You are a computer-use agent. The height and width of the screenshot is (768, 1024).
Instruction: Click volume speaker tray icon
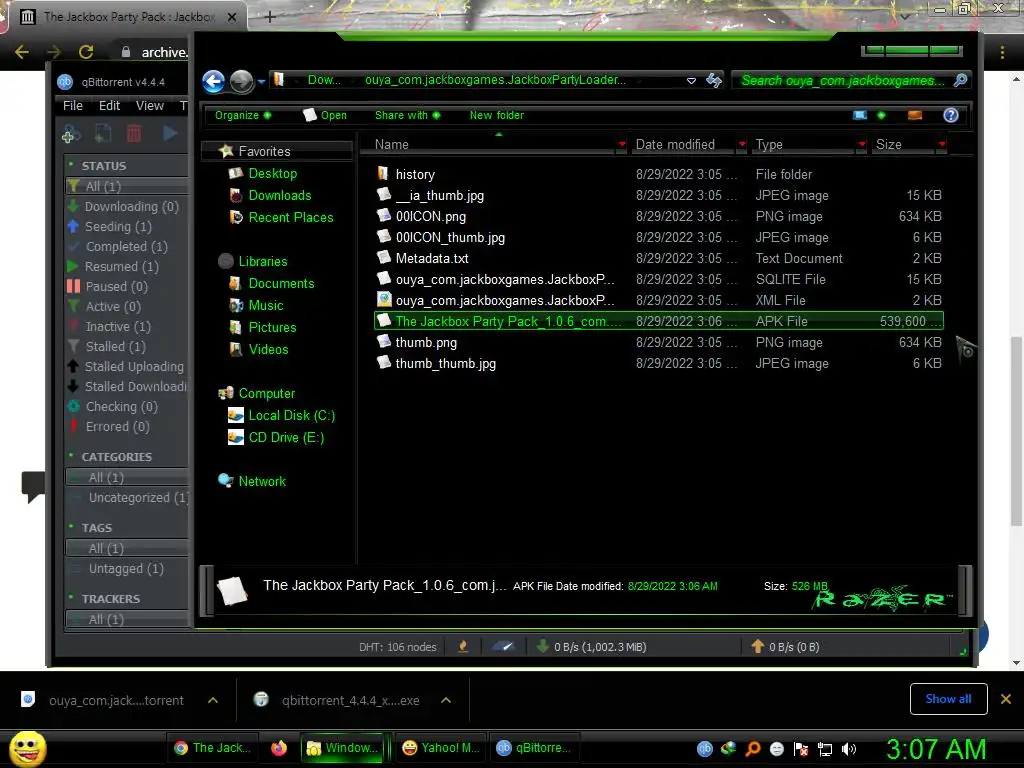click(x=849, y=749)
